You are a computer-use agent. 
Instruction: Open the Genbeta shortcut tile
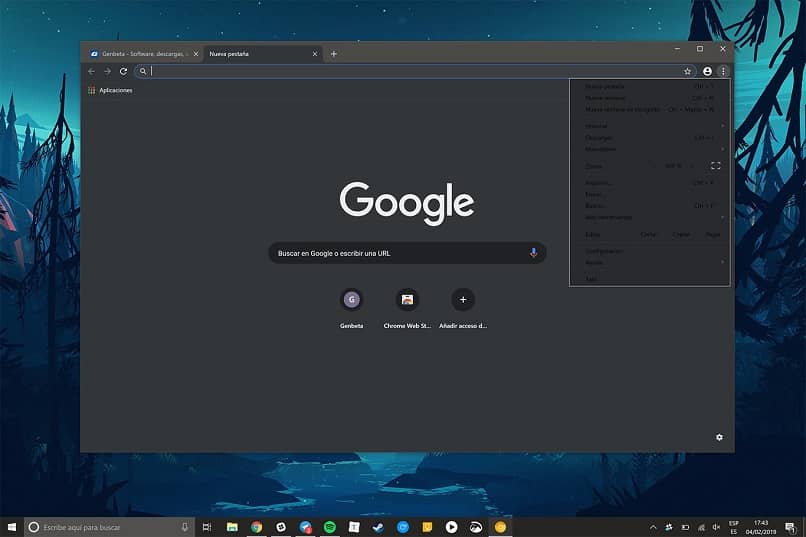point(352,307)
